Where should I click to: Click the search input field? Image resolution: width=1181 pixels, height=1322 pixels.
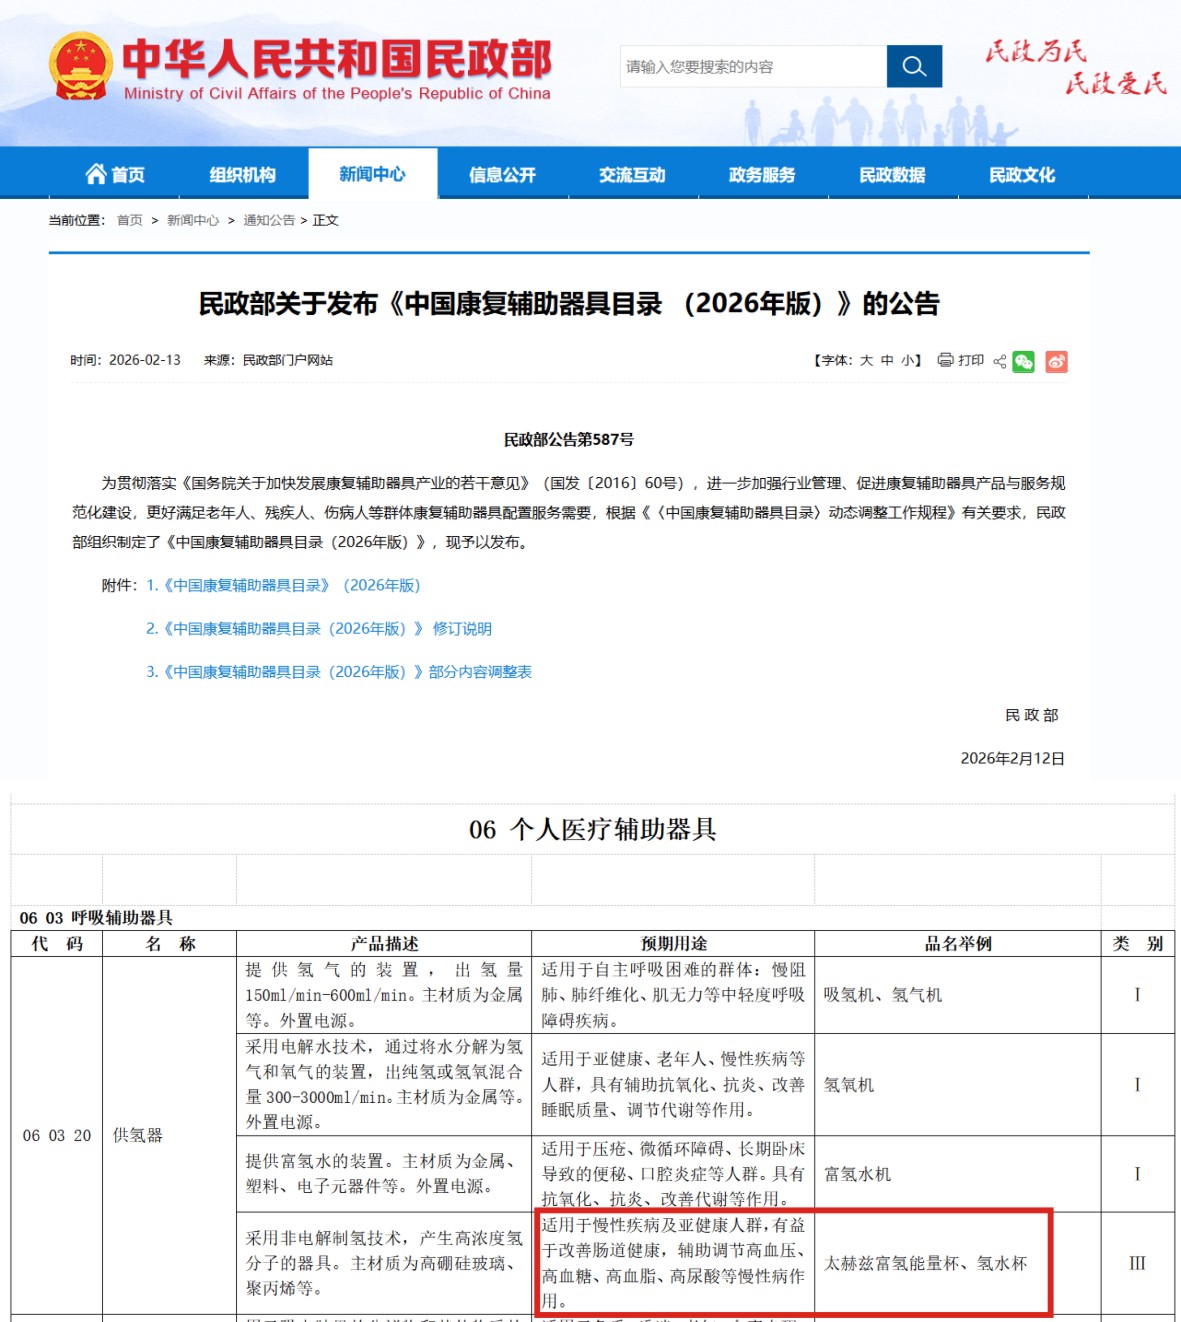tap(752, 67)
